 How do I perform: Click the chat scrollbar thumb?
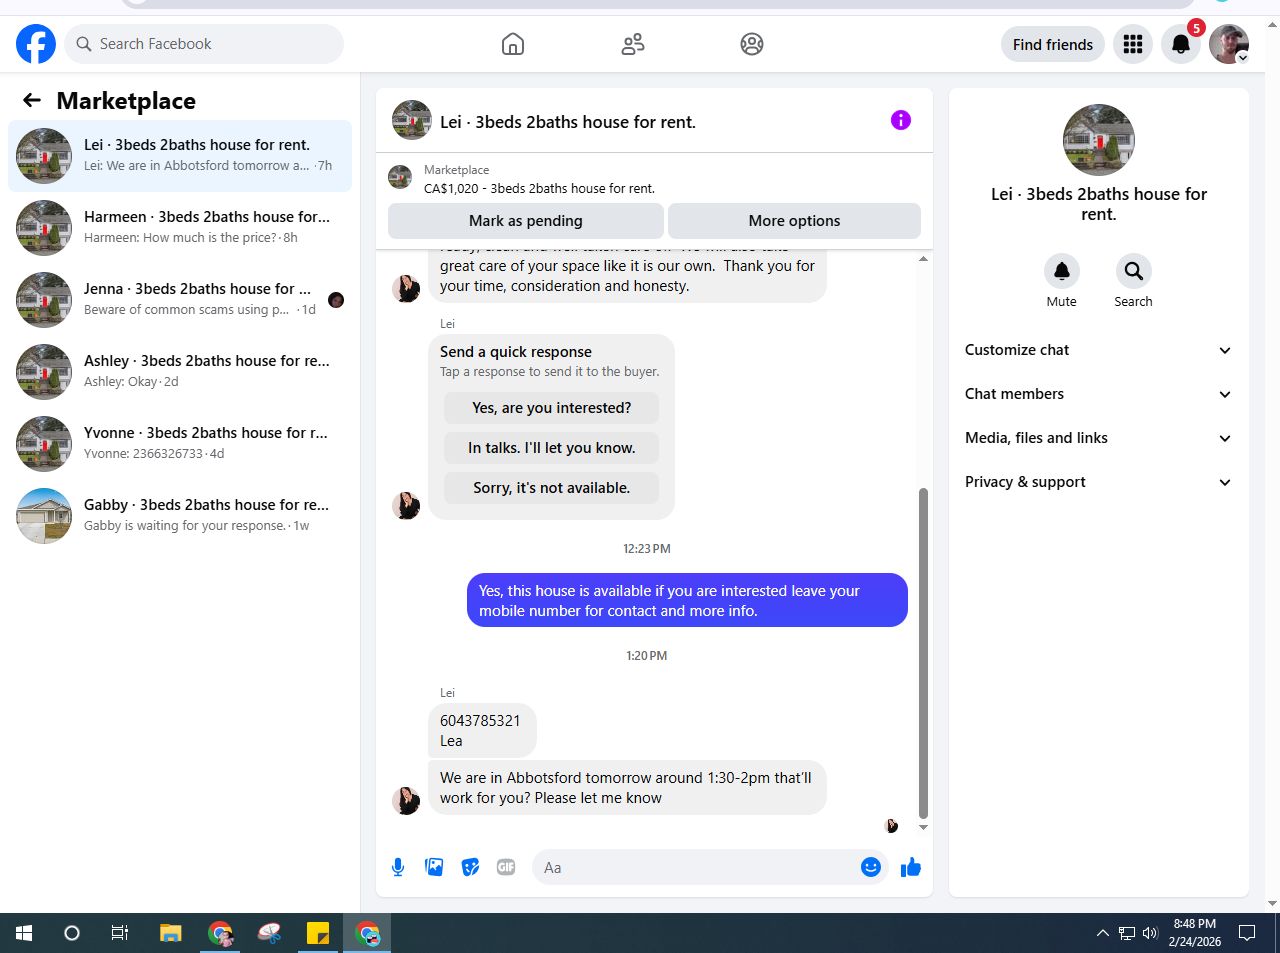(x=923, y=653)
